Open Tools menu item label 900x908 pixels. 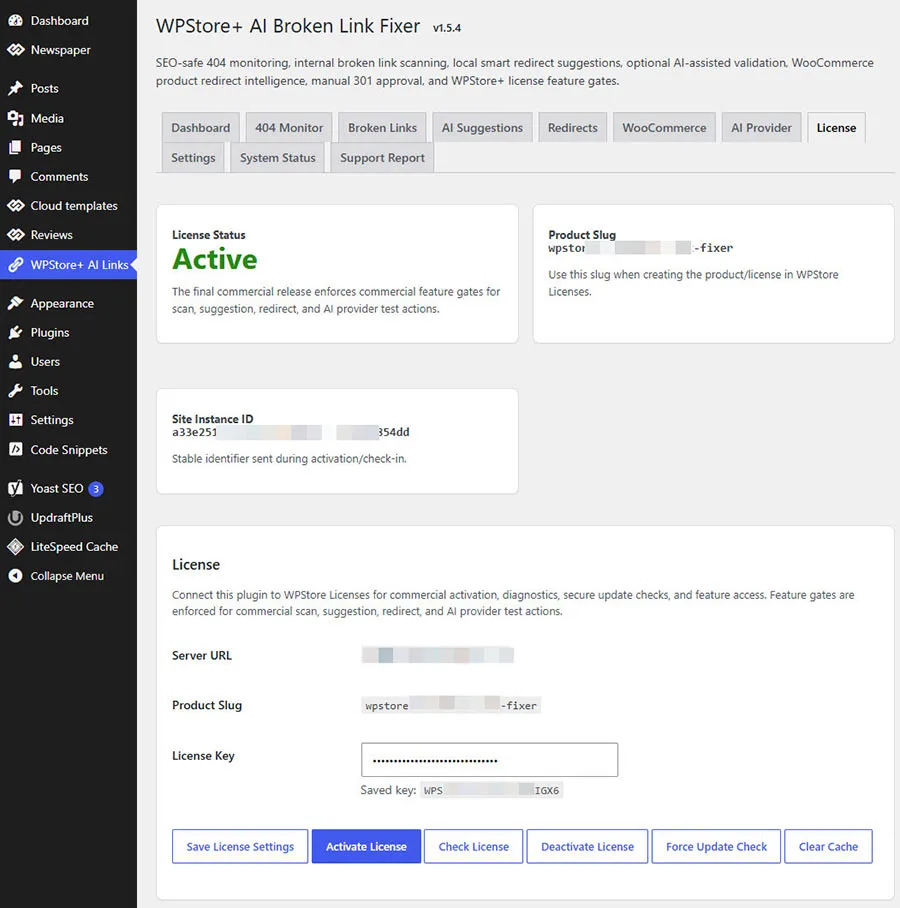pos(44,391)
